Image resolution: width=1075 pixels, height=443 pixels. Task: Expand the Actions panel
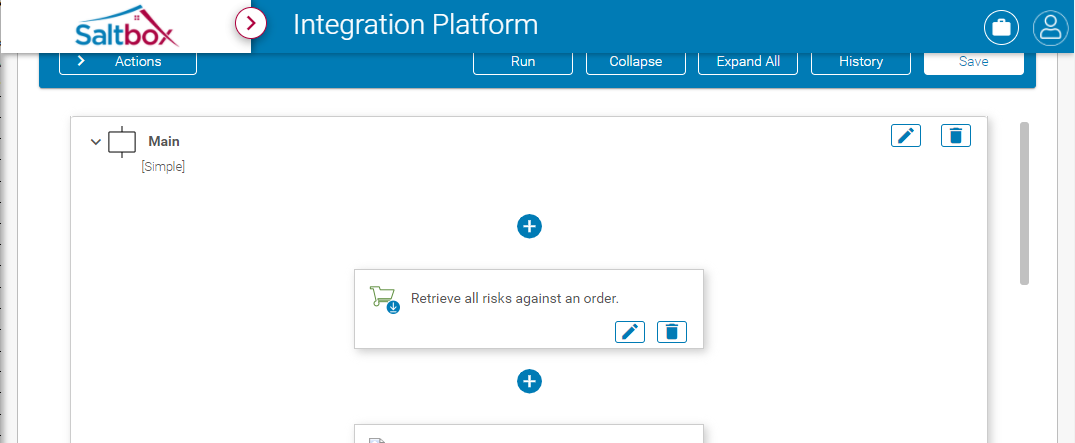(128, 62)
